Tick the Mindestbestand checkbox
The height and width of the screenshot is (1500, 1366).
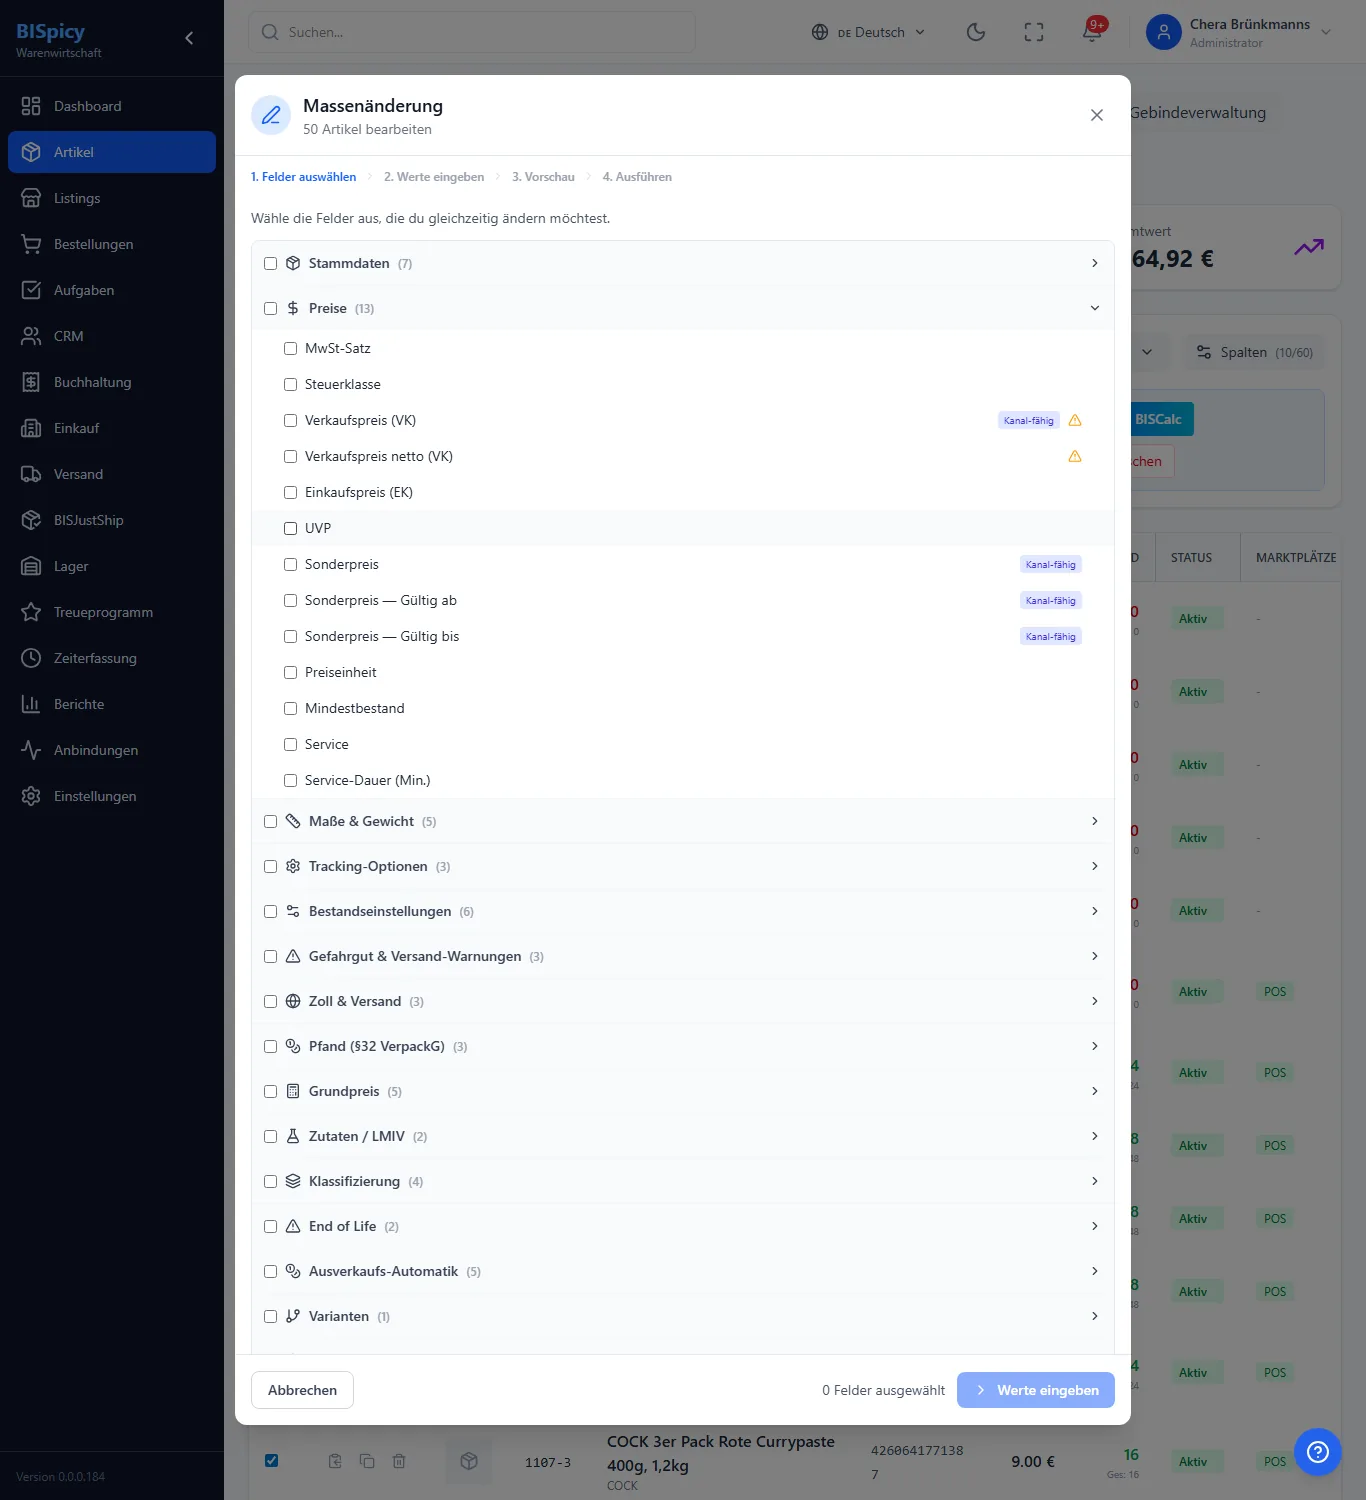click(x=290, y=708)
